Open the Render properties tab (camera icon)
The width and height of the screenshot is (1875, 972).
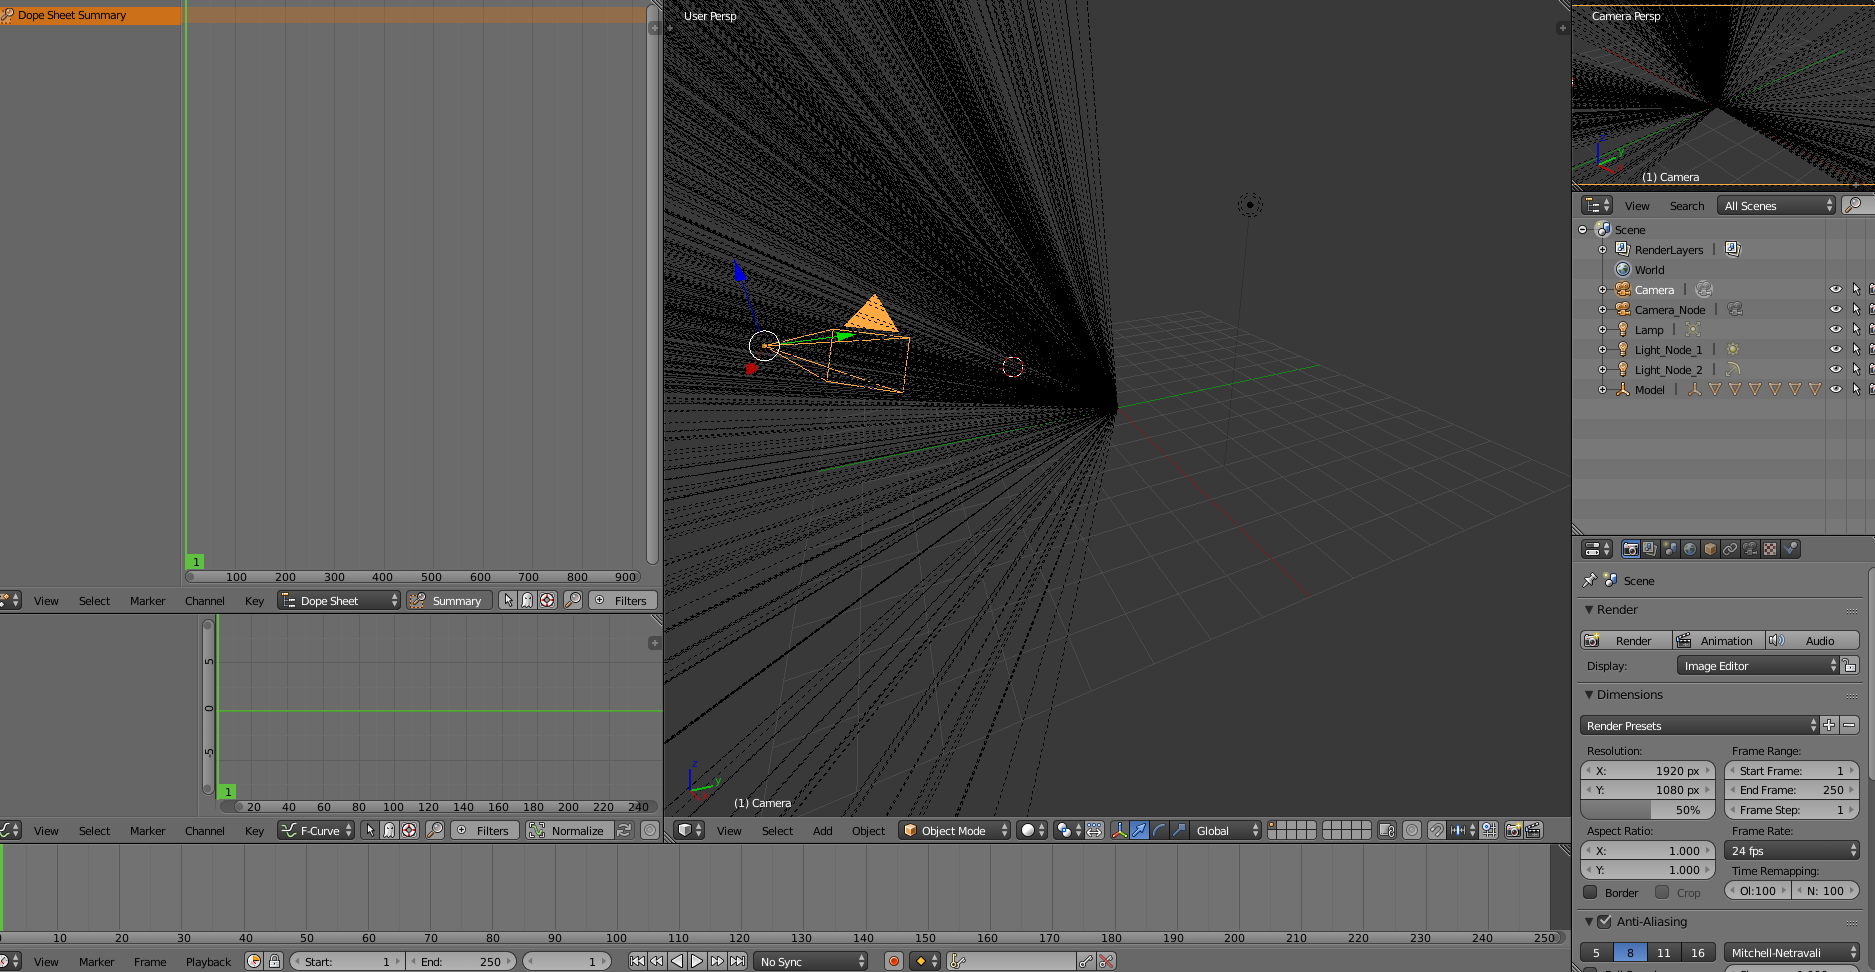click(x=1630, y=549)
